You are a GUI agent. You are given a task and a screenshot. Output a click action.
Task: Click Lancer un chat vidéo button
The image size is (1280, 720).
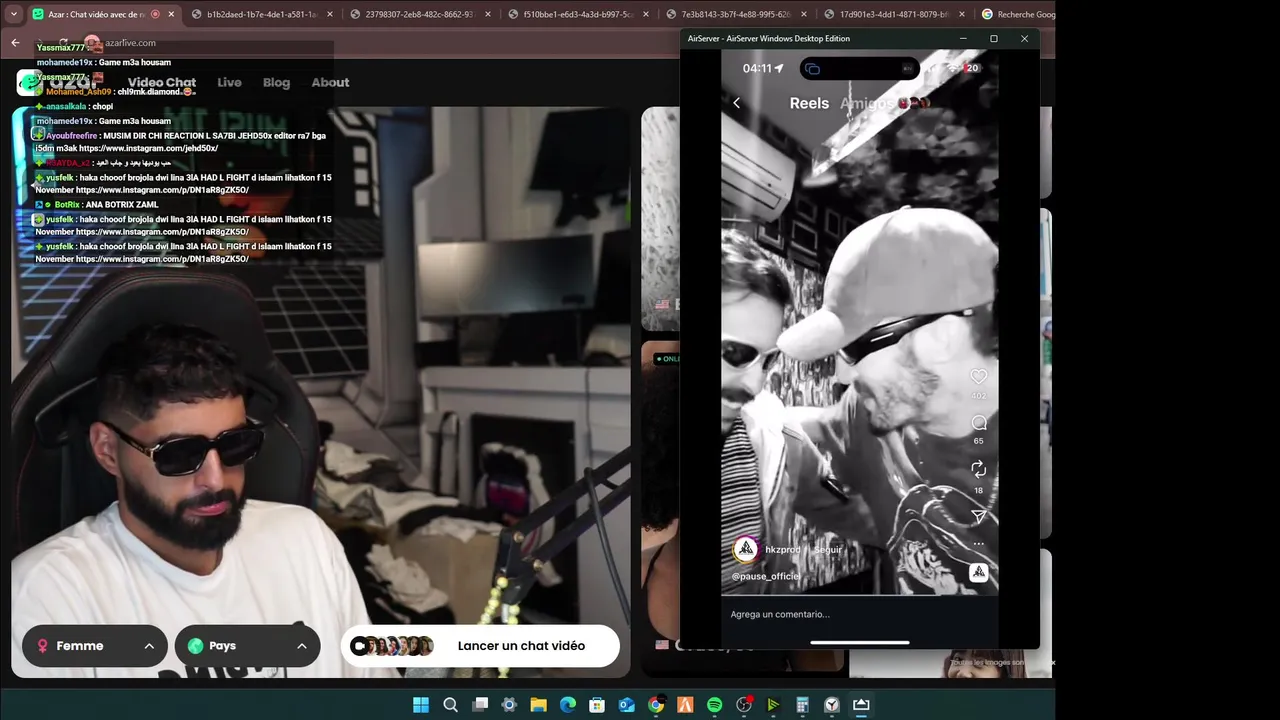click(x=480, y=646)
